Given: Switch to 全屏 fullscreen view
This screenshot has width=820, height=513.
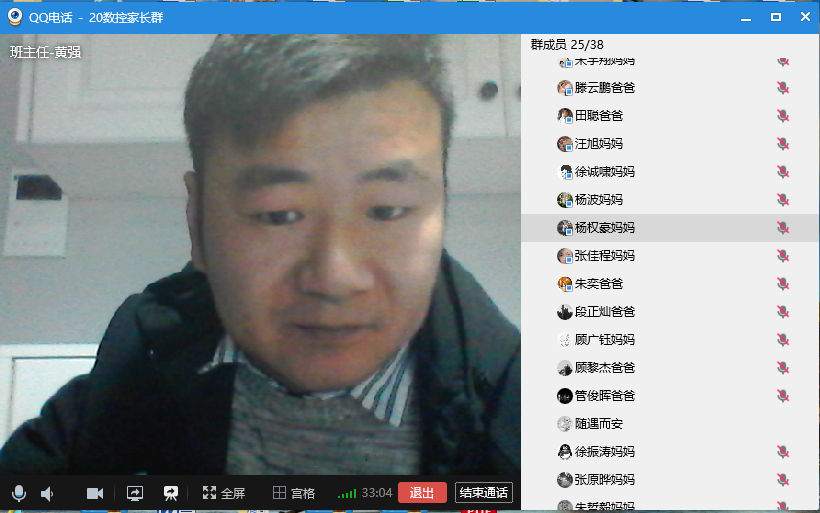Looking at the screenshot, I should [x=223, y=493].
